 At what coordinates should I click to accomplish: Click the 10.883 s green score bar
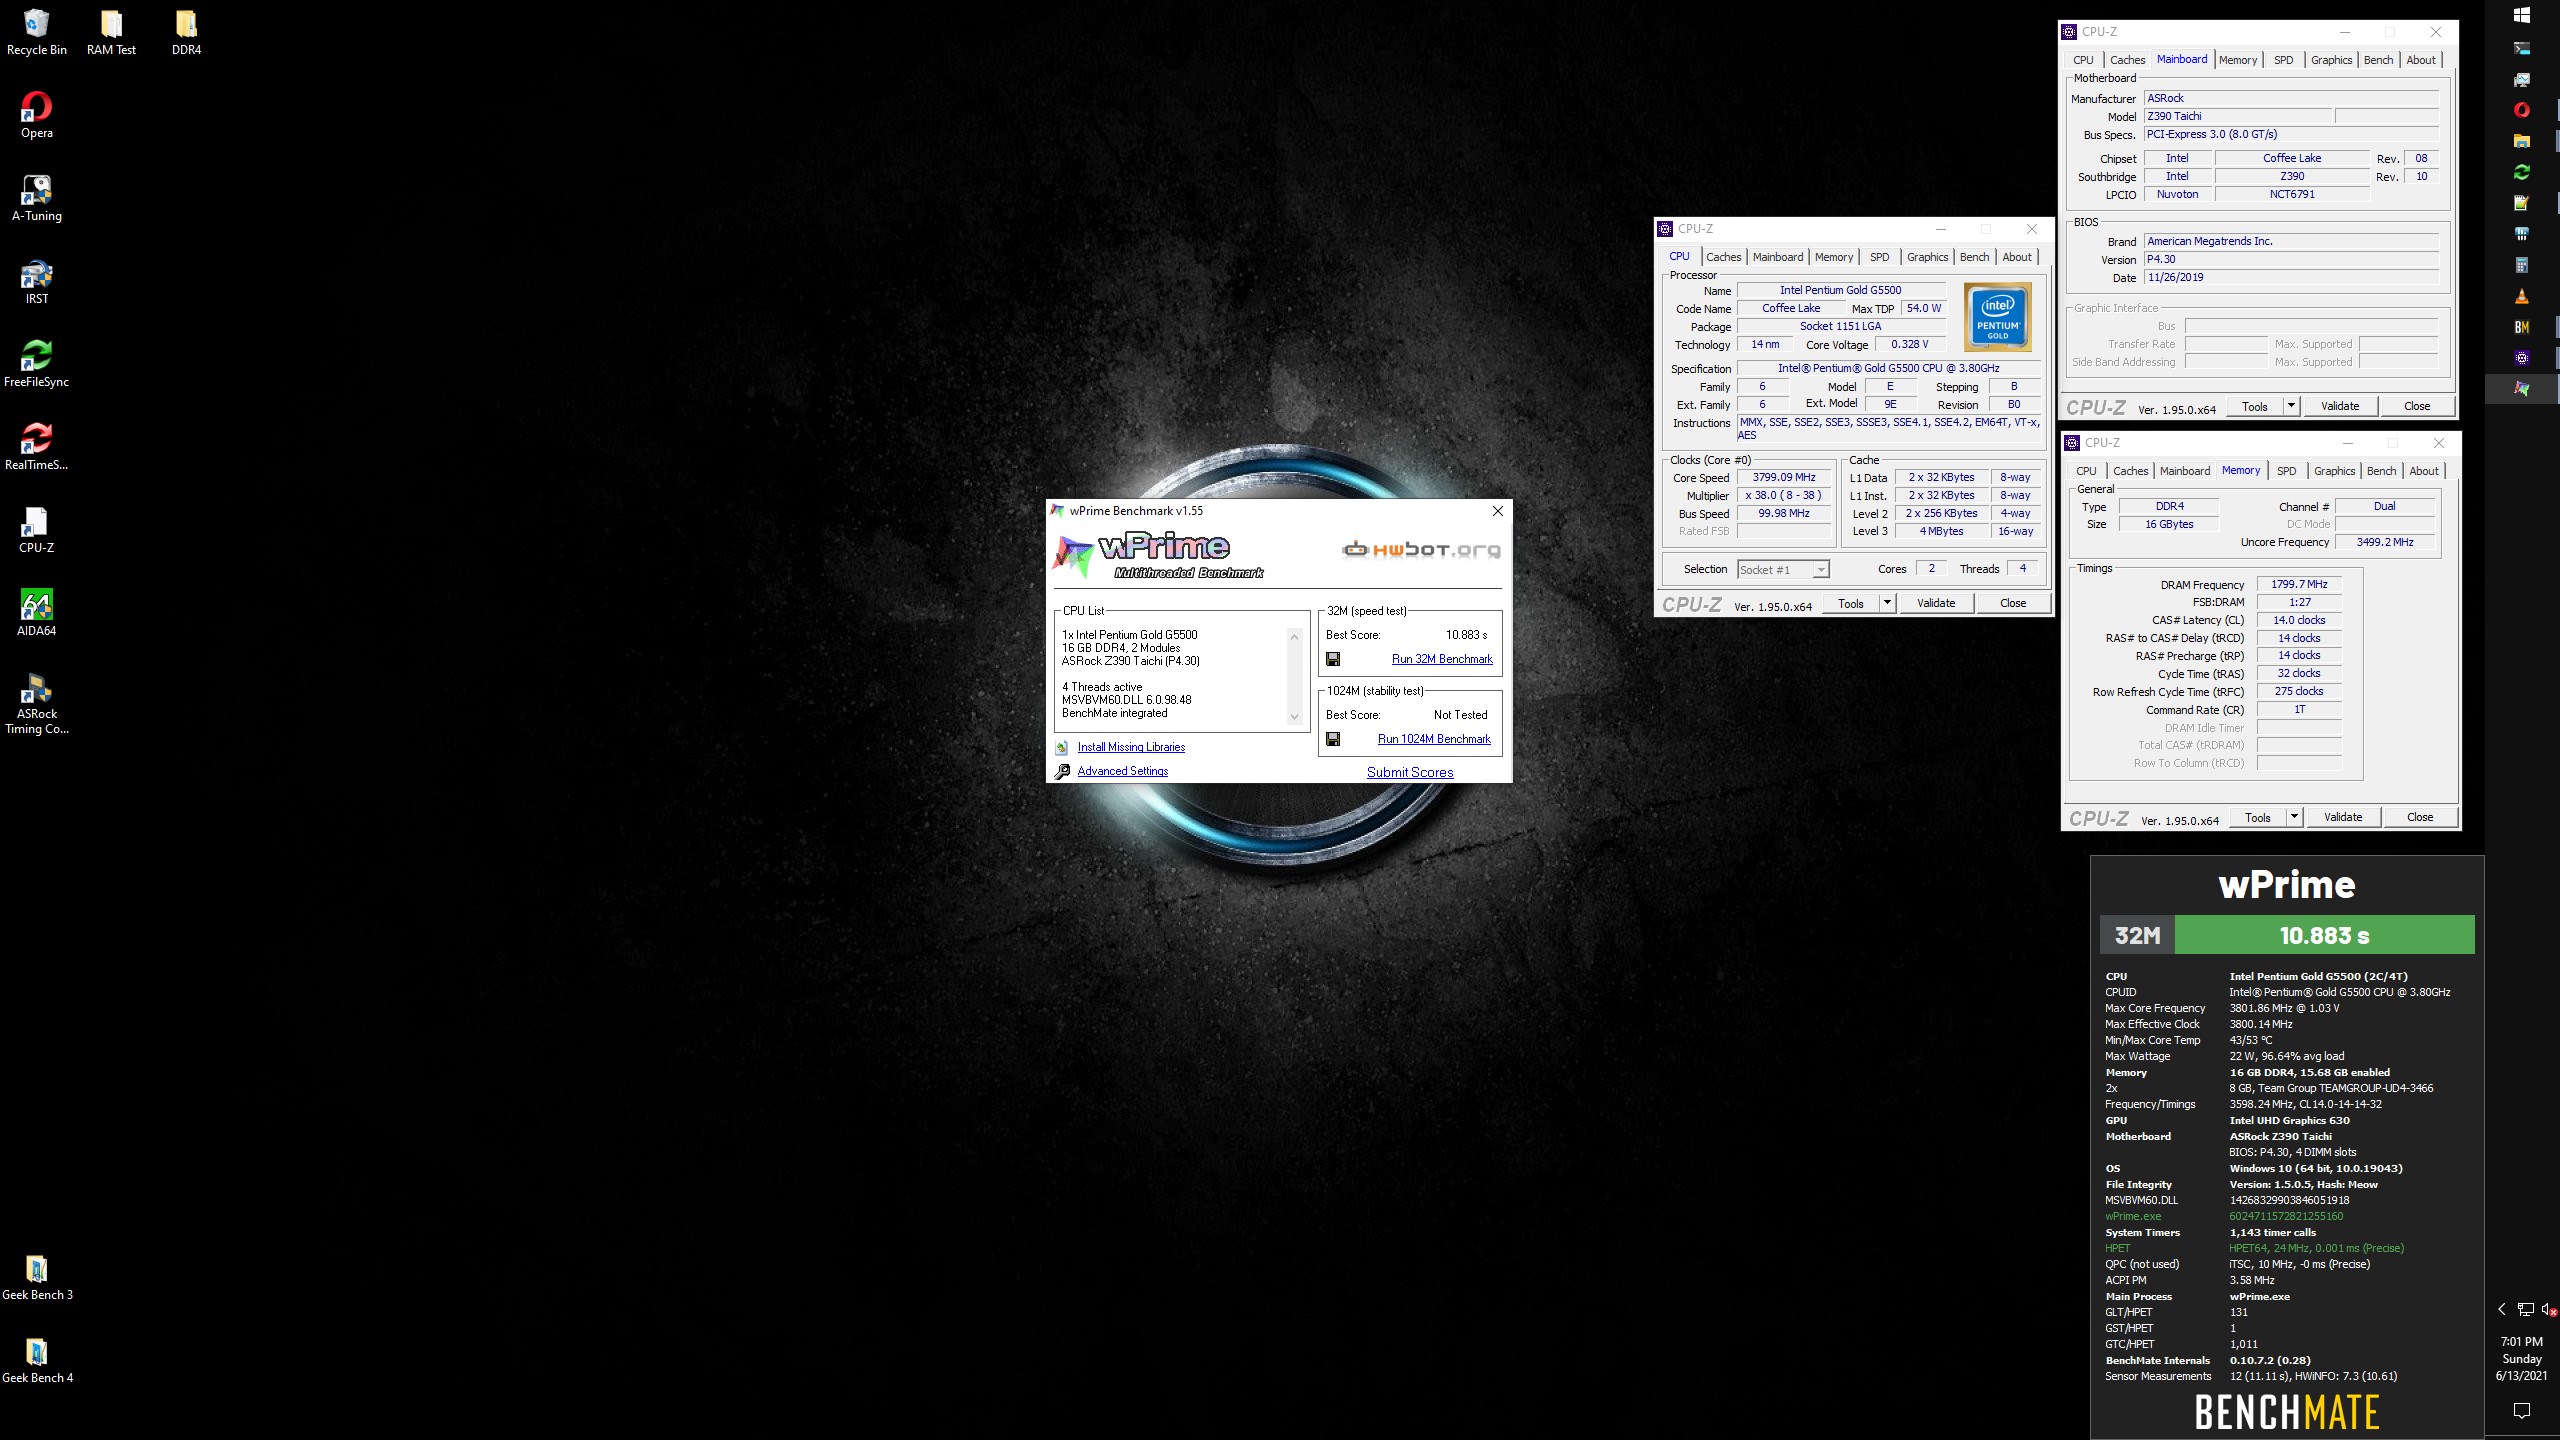2324,935
